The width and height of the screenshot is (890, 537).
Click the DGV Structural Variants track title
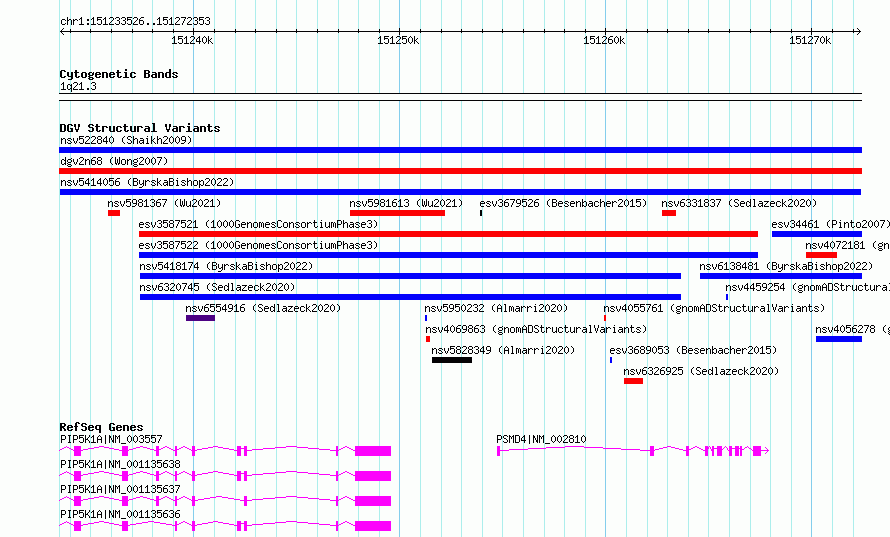click(x=140, y=128)
